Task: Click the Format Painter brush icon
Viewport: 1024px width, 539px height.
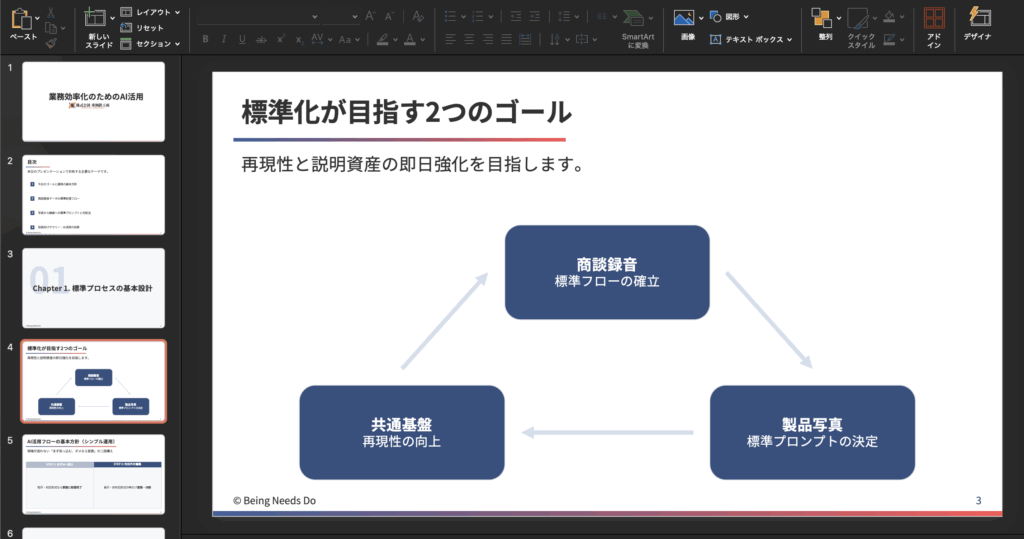Action: coord(51,42)
